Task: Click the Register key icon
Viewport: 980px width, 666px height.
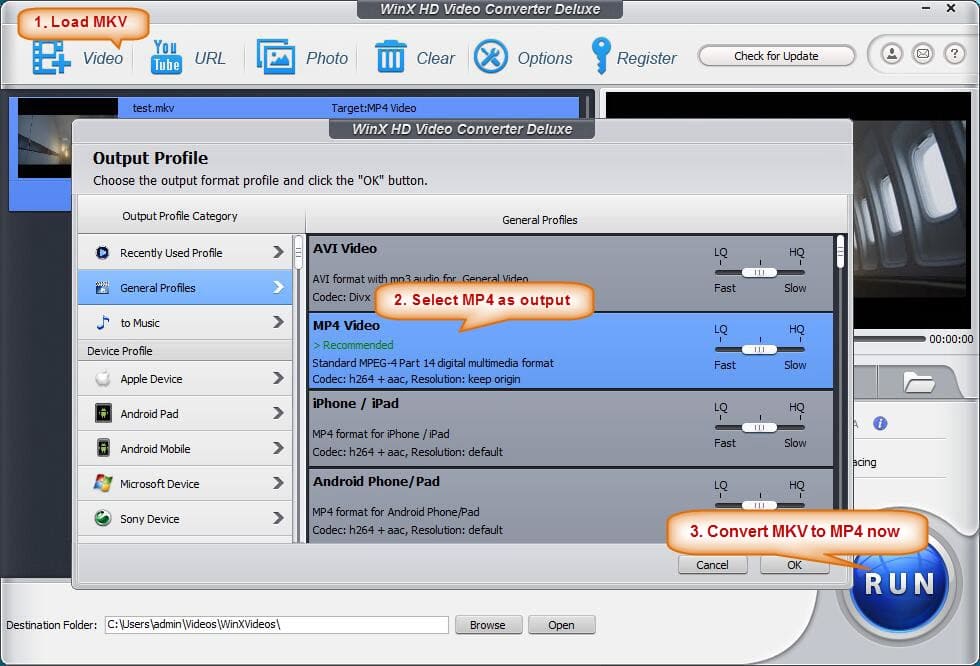Action: coord(601,56)
